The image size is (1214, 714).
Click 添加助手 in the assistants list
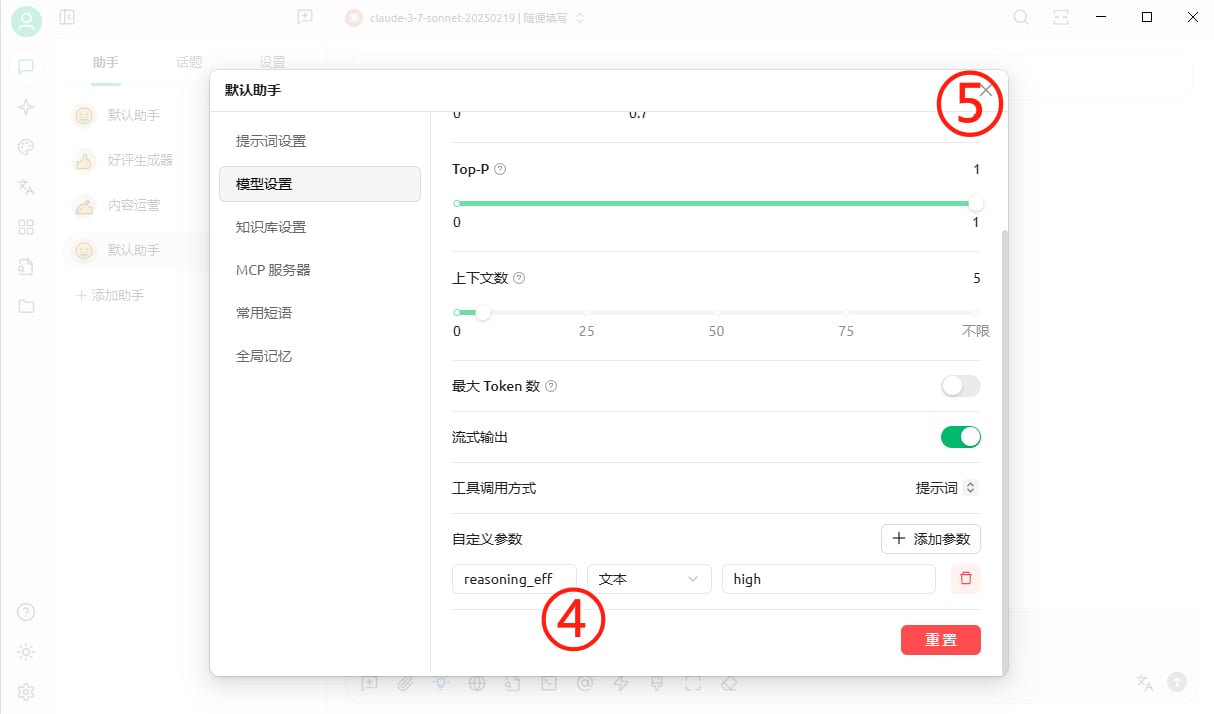(111, 295)
